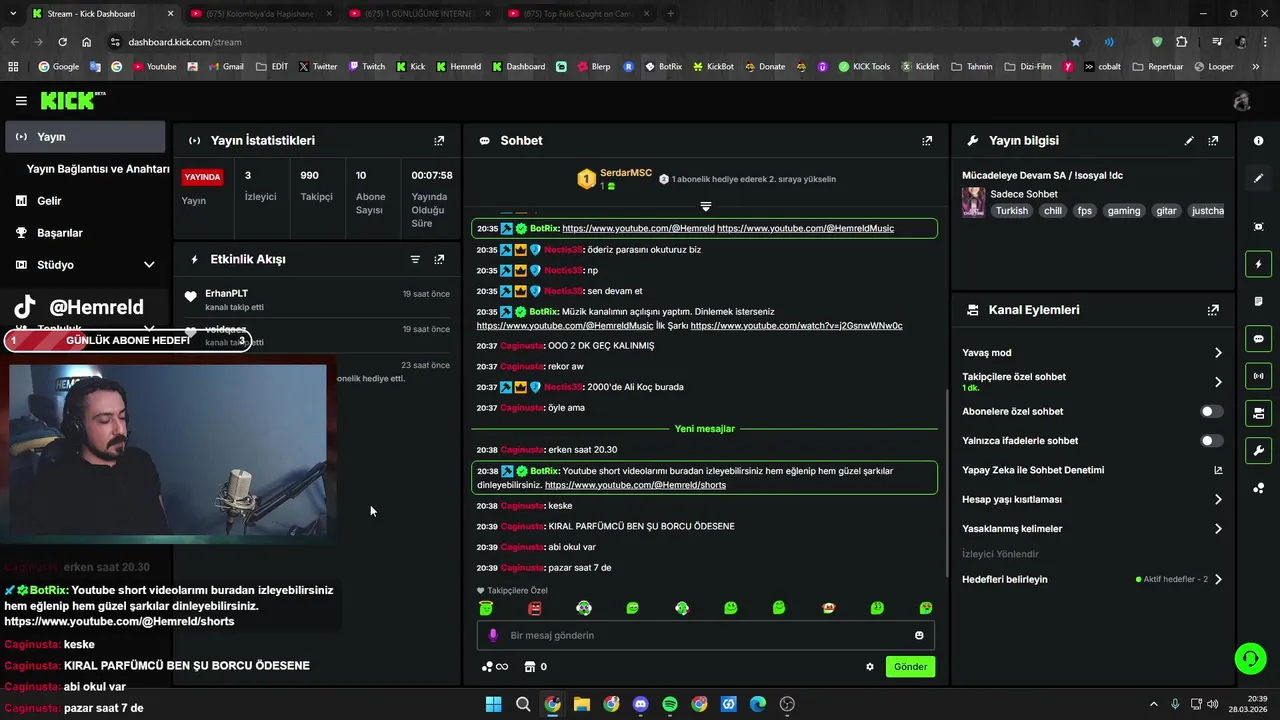Open external link for Yapay Zeka ile Sohbet Denetimi
The height and width of the screenshot is (720, 1280).
click(1218, 470)
